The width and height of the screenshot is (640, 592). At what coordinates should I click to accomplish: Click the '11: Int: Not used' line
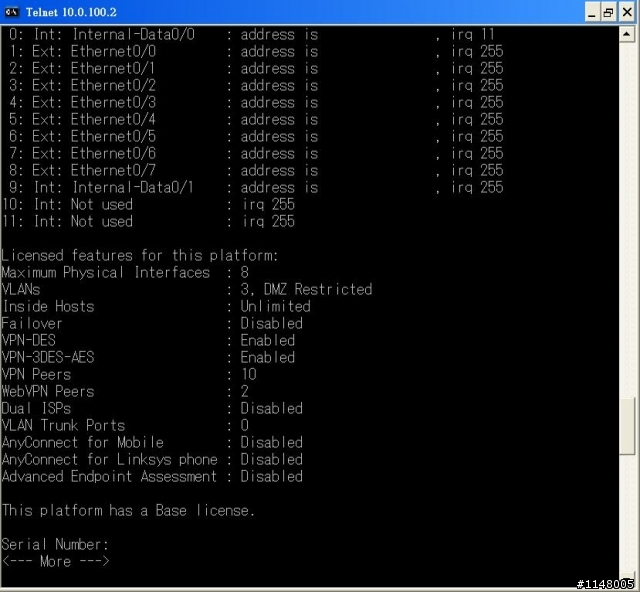pyautogui.click(x=149, y=221)
